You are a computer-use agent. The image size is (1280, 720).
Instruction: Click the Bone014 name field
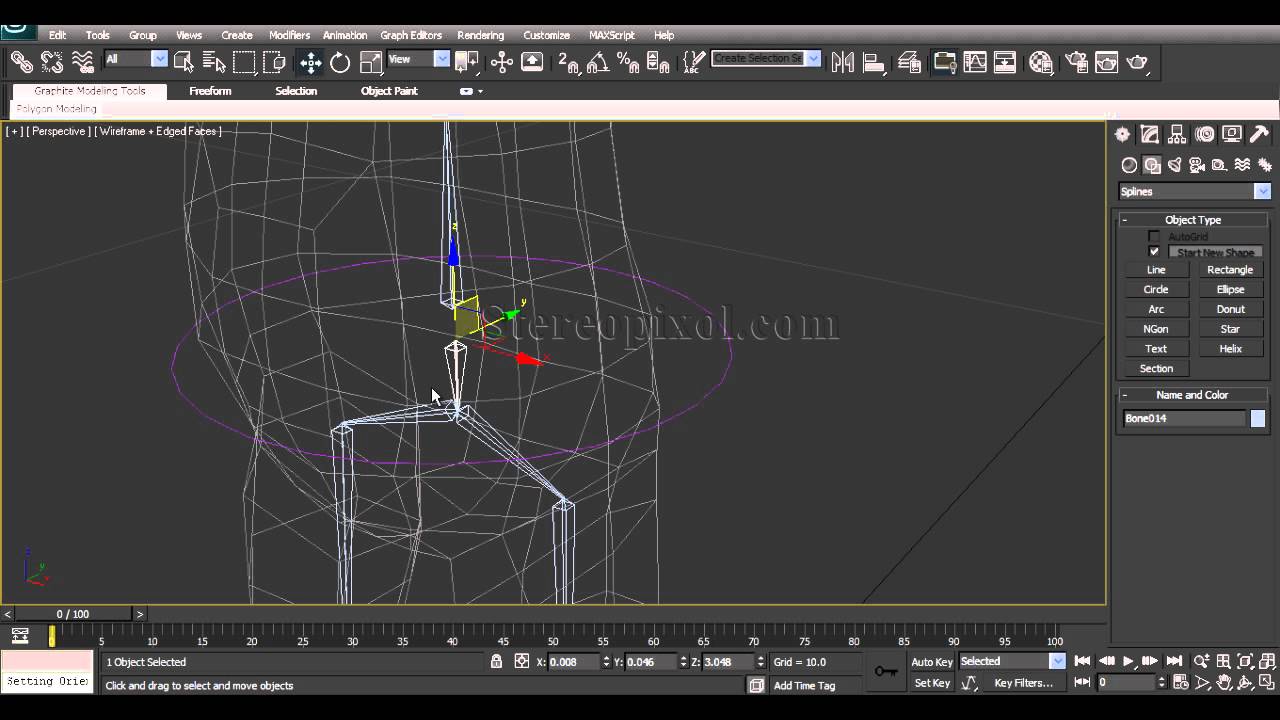pyautogui.click(x=1184, y=419)
